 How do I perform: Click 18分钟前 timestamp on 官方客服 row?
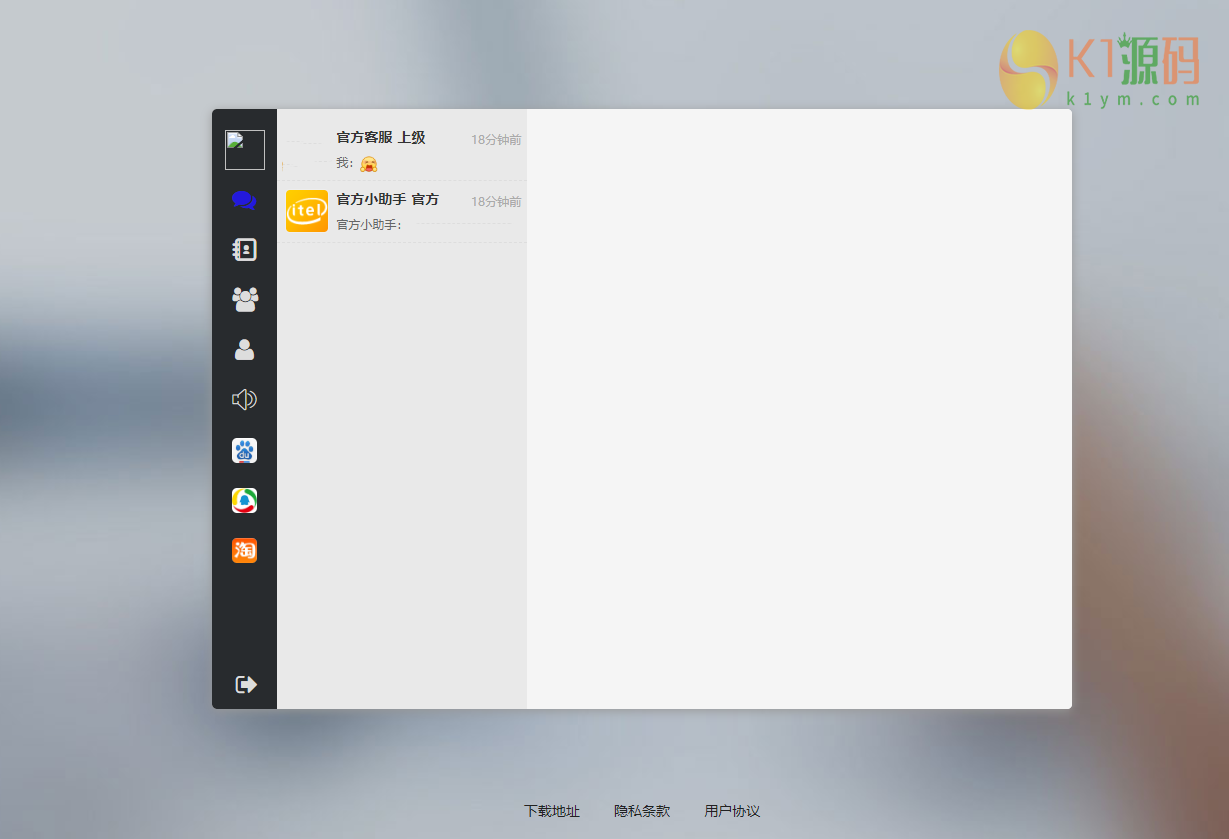(x=496, y=140)
